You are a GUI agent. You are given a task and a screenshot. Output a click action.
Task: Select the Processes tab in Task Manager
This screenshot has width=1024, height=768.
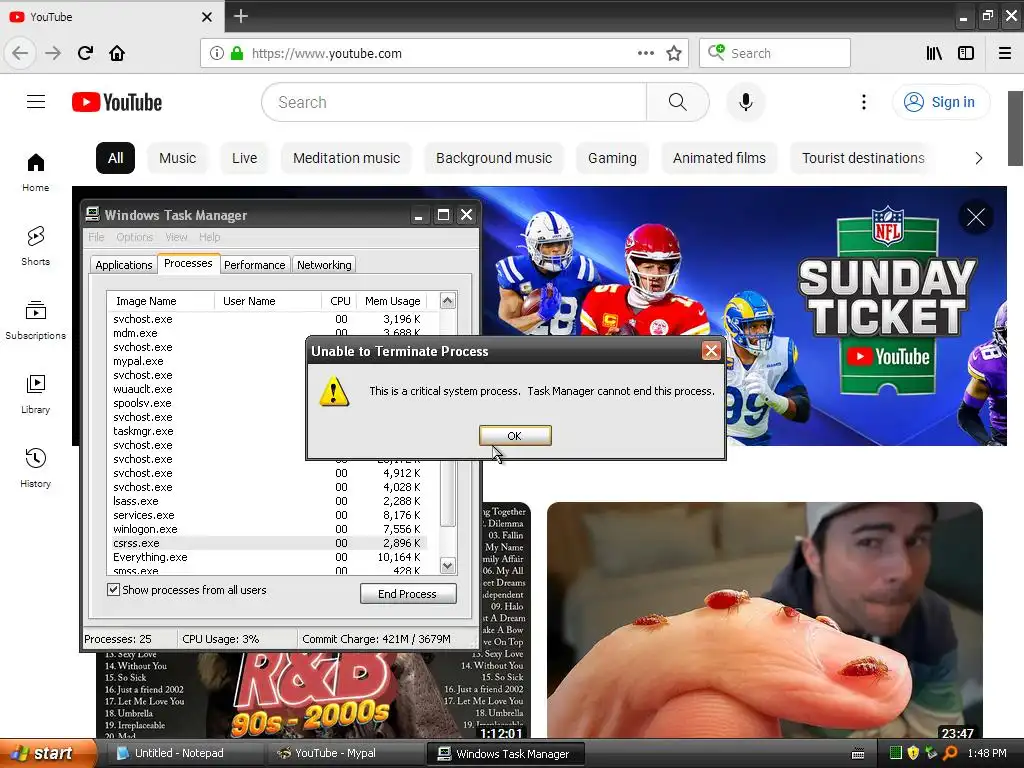click(188, 263)
